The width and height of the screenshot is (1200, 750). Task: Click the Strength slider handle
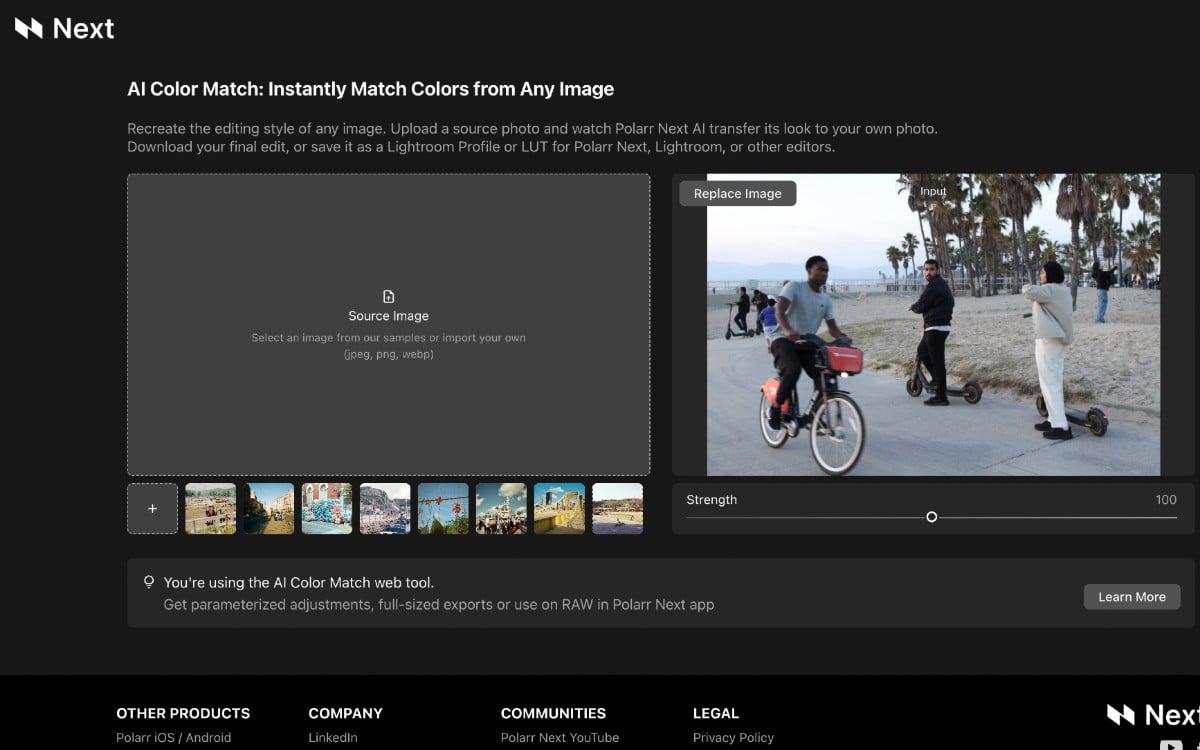click(x=932, y=517)
